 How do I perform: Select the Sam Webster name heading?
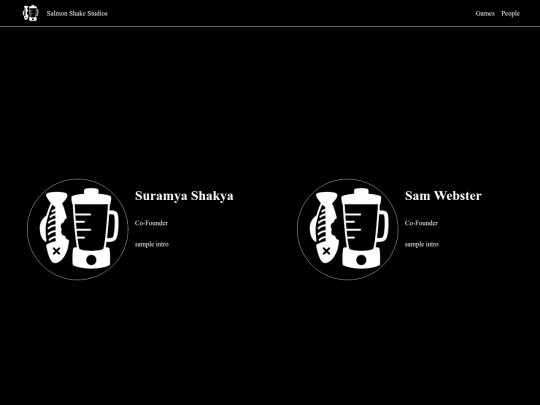tap(443, 196)
